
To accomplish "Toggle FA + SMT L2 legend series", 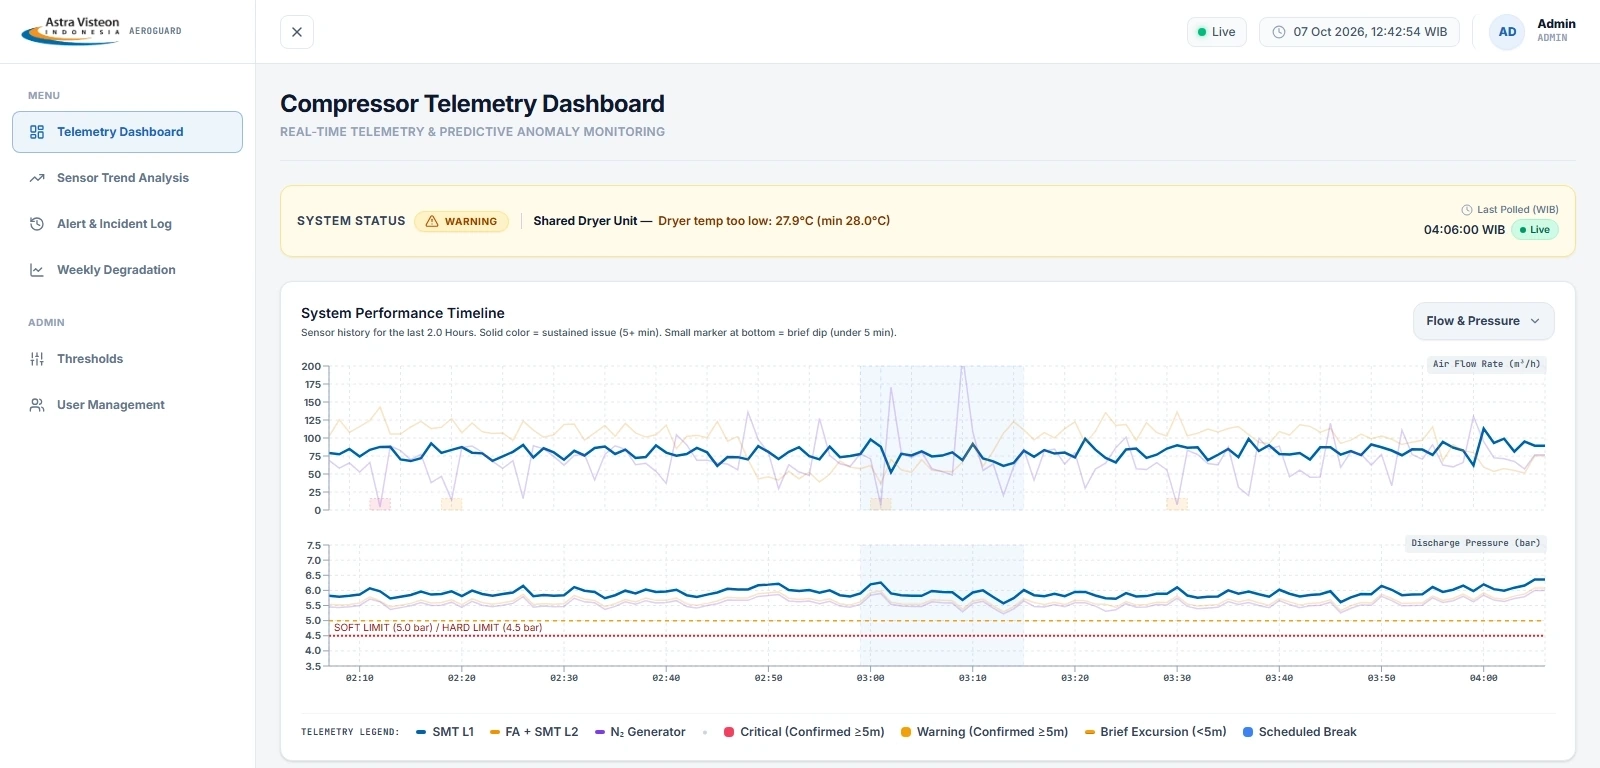I will tap(534, 732).
